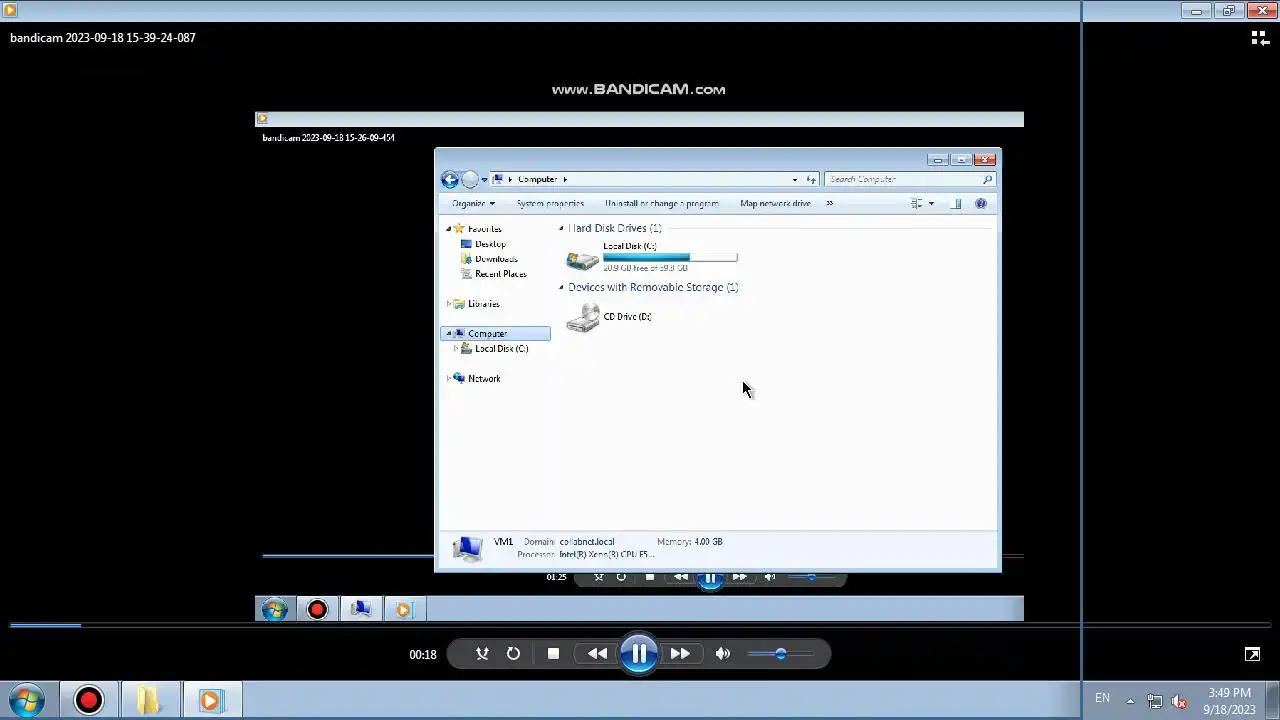Open the view options dropdown arrow
The width and height of the screenshot is (1280, 720).
coord(931,203)
